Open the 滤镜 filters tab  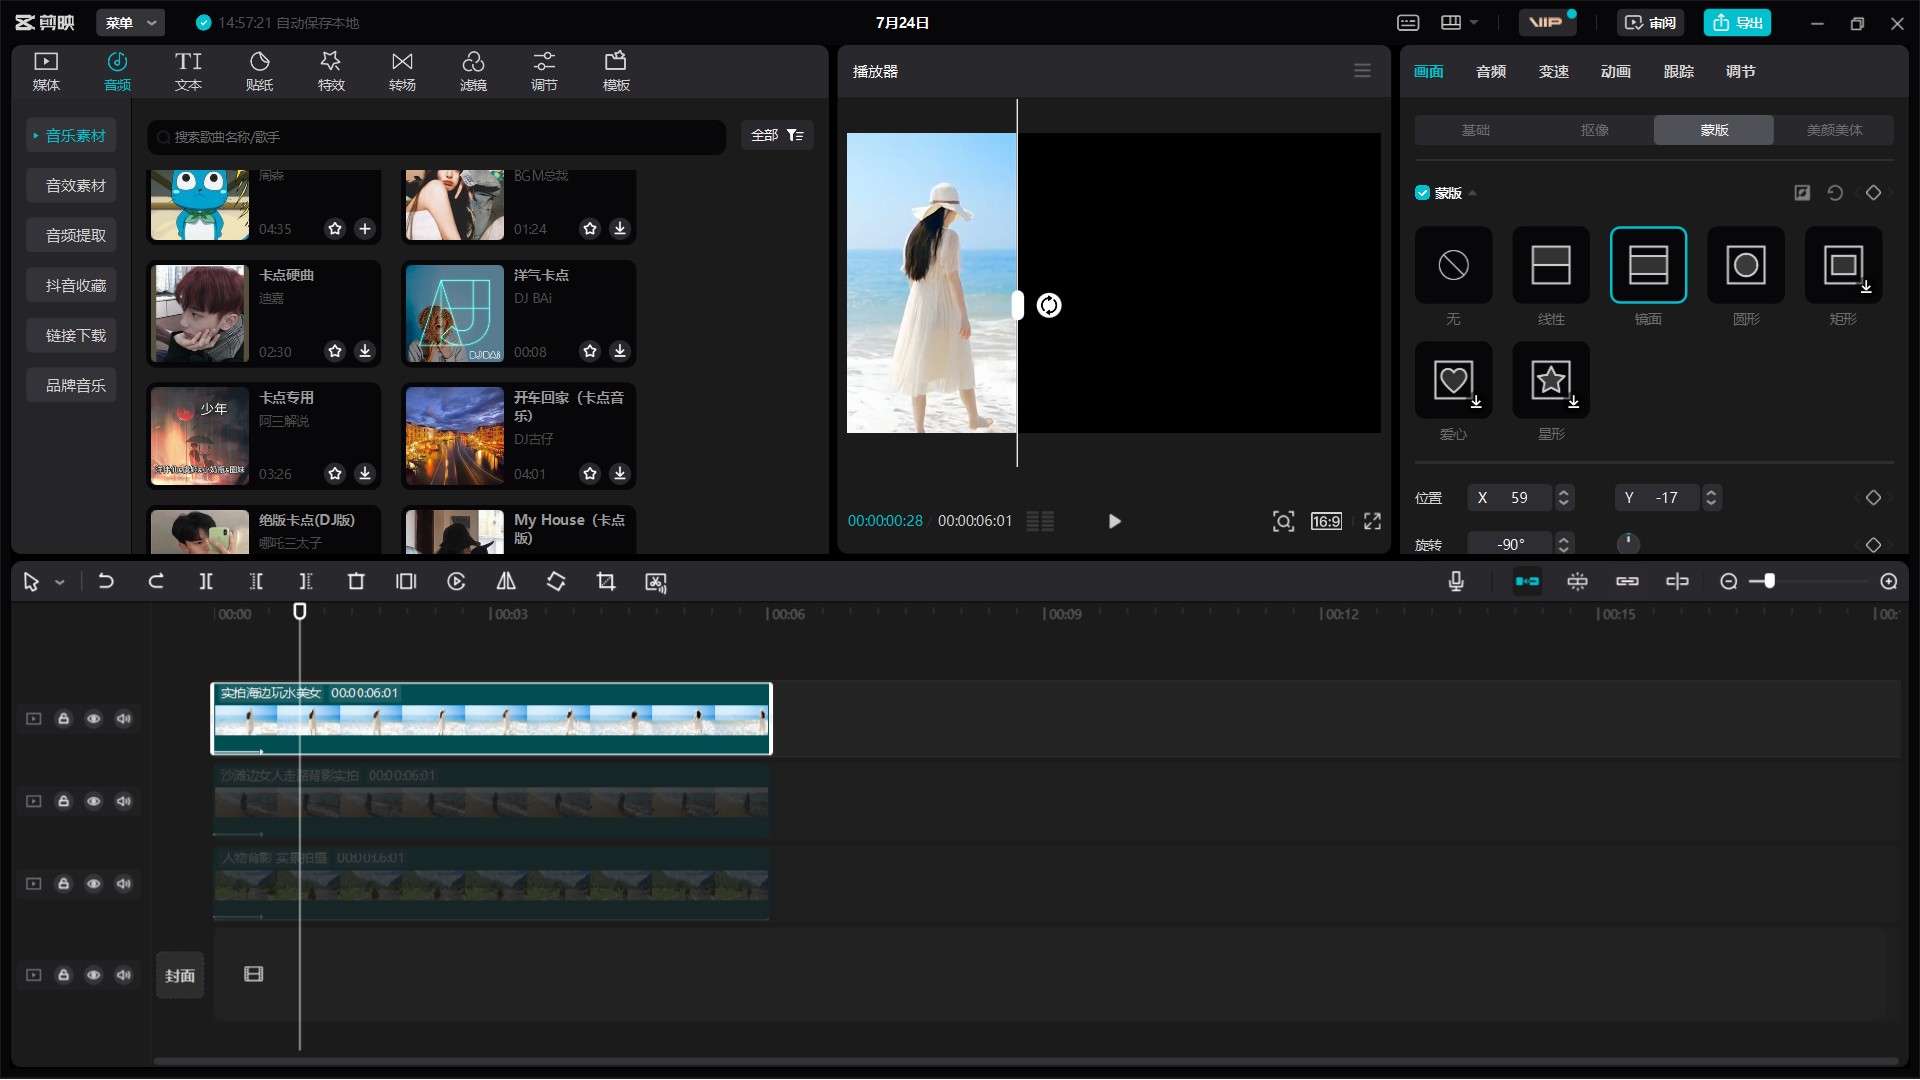pyautogui.click(x=473, y=71)
